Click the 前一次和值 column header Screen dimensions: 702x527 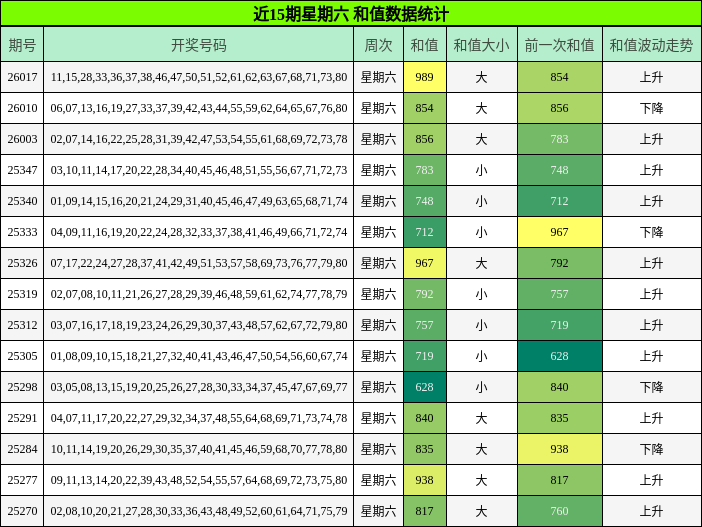pyautogui.click(x=560, y=44)
